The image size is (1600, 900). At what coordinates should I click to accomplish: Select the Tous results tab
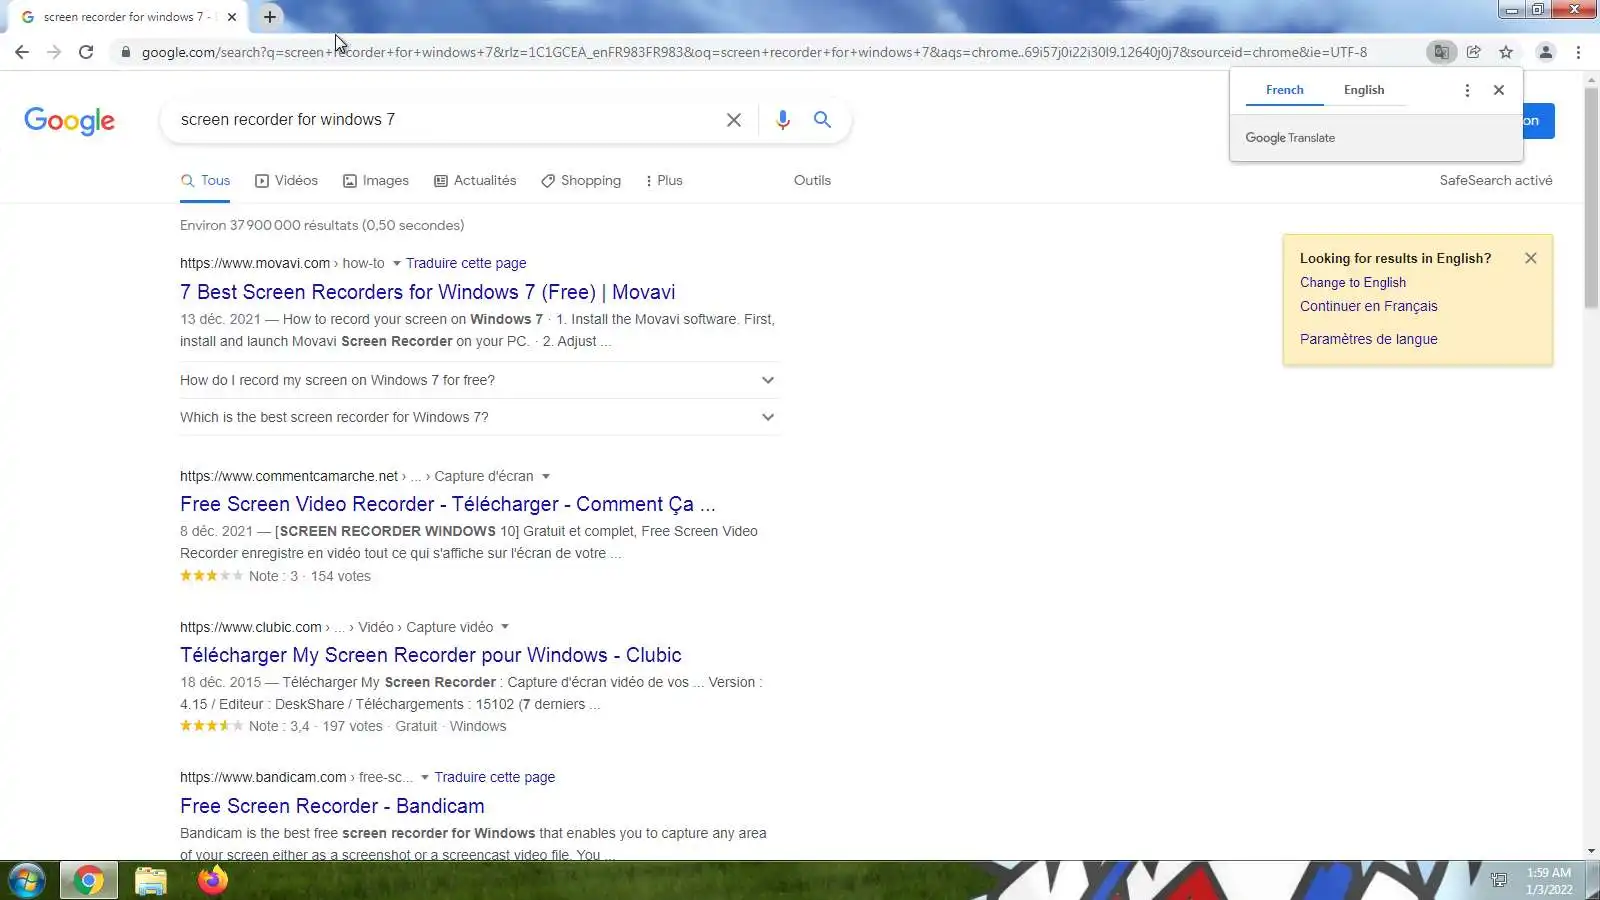pyautogui.click(x=205, y=181)
